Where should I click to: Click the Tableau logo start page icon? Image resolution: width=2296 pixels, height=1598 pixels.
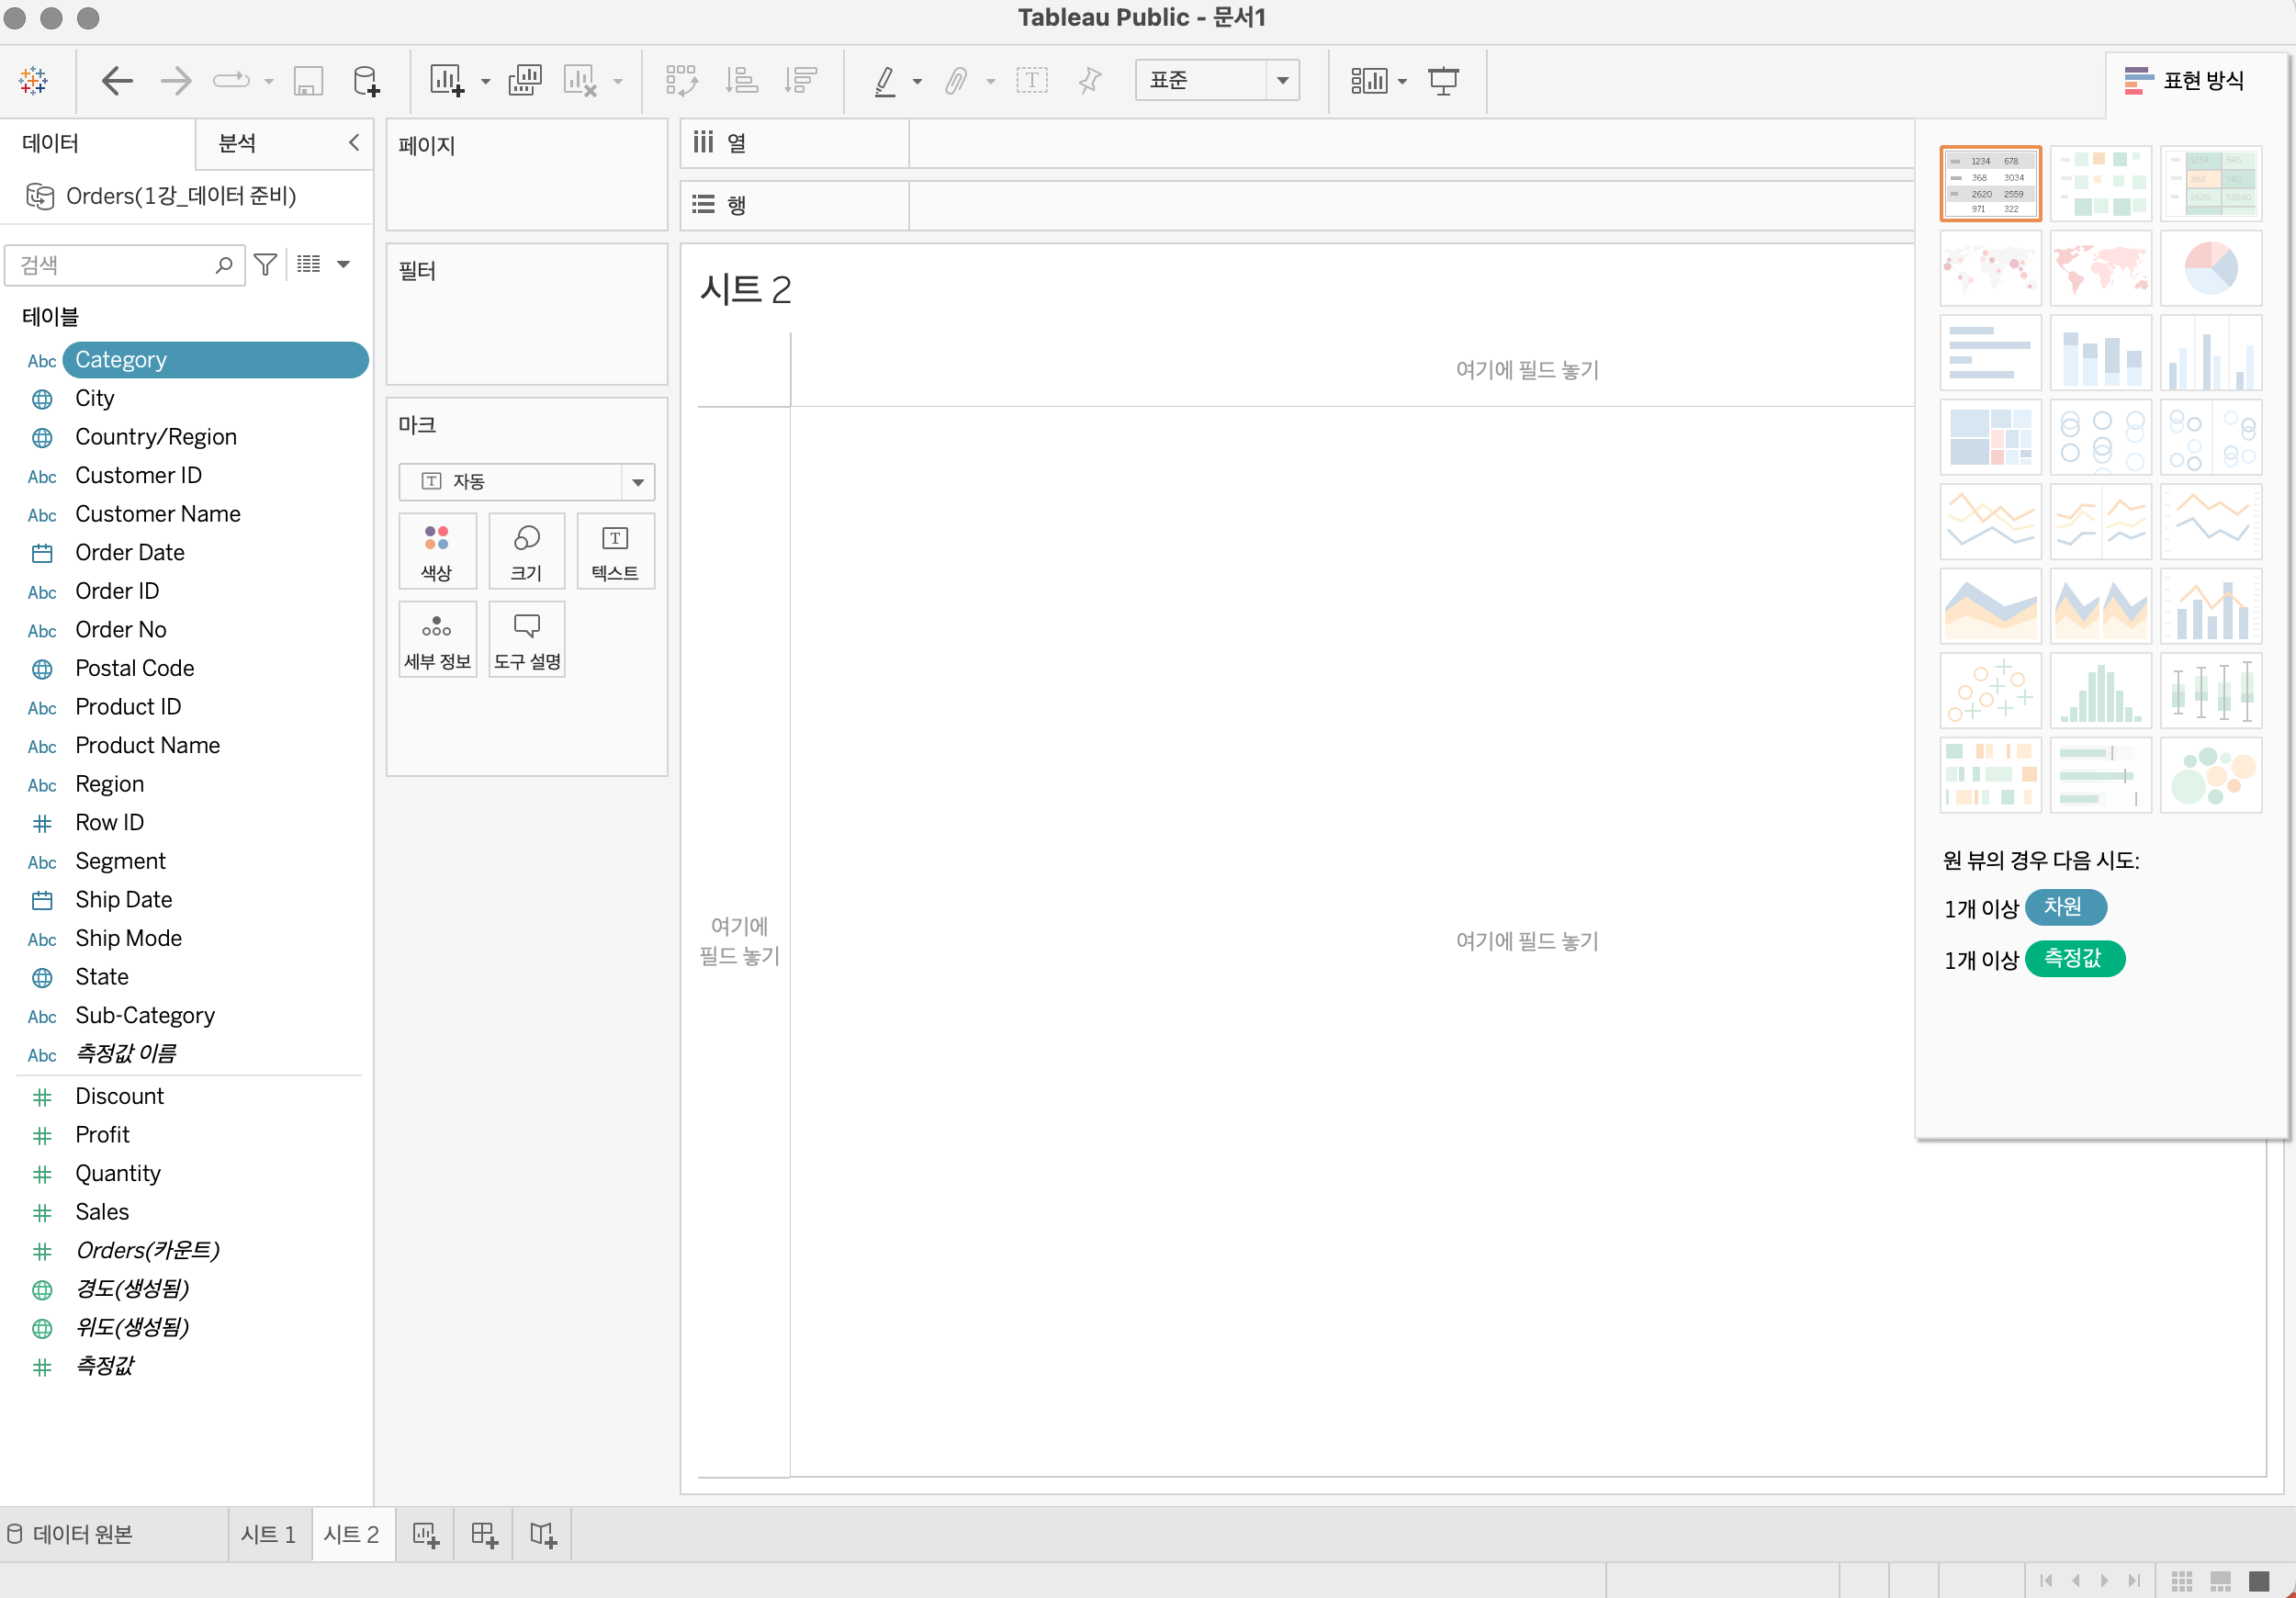point(33,81)
